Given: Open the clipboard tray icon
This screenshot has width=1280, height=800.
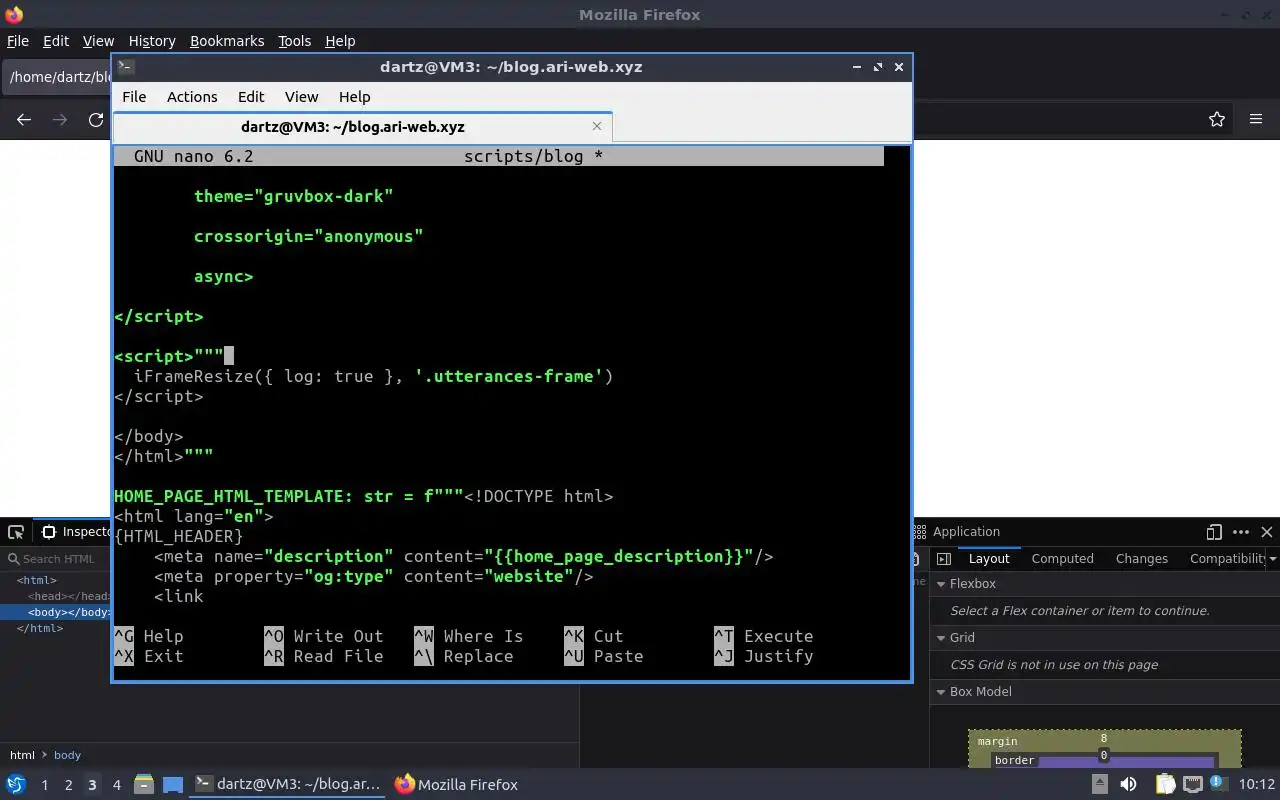Looking at the screenshot, I should point(1165,784).
